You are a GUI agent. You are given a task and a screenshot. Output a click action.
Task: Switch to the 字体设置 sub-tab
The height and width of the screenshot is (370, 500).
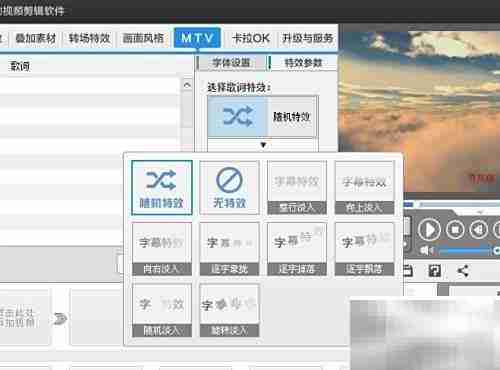[231, 63]
